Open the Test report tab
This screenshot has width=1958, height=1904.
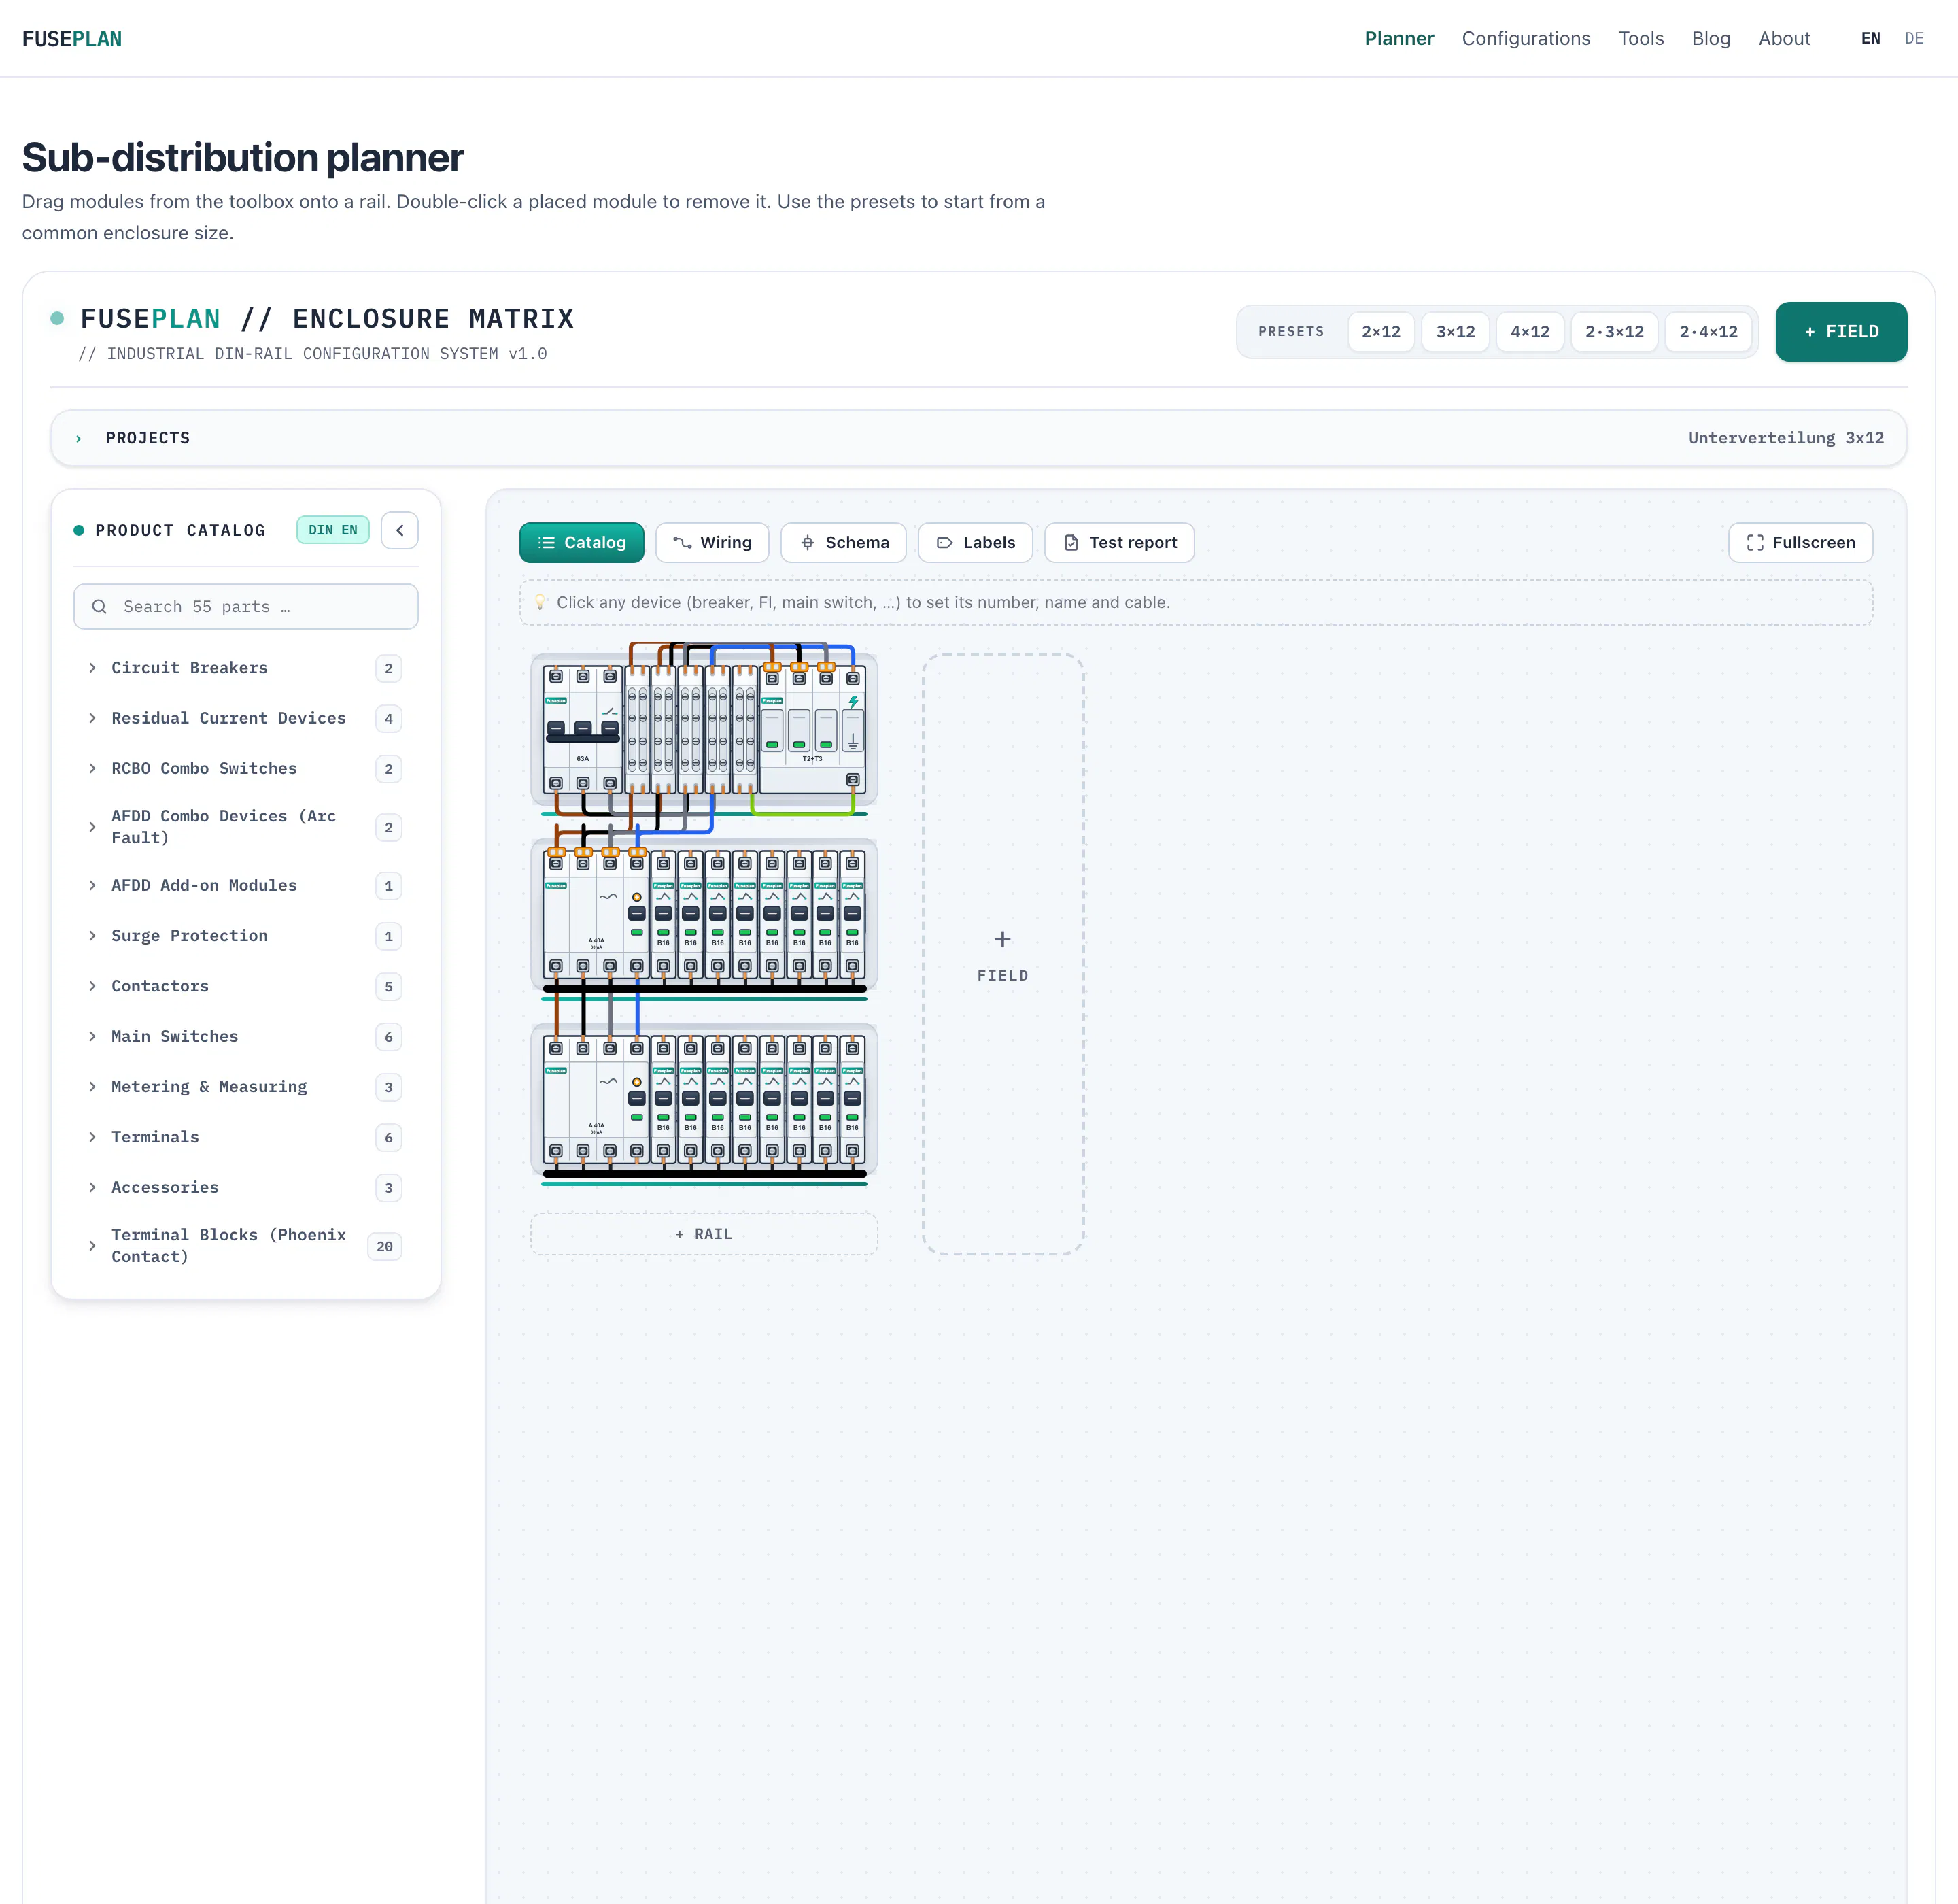point(1119,542)
